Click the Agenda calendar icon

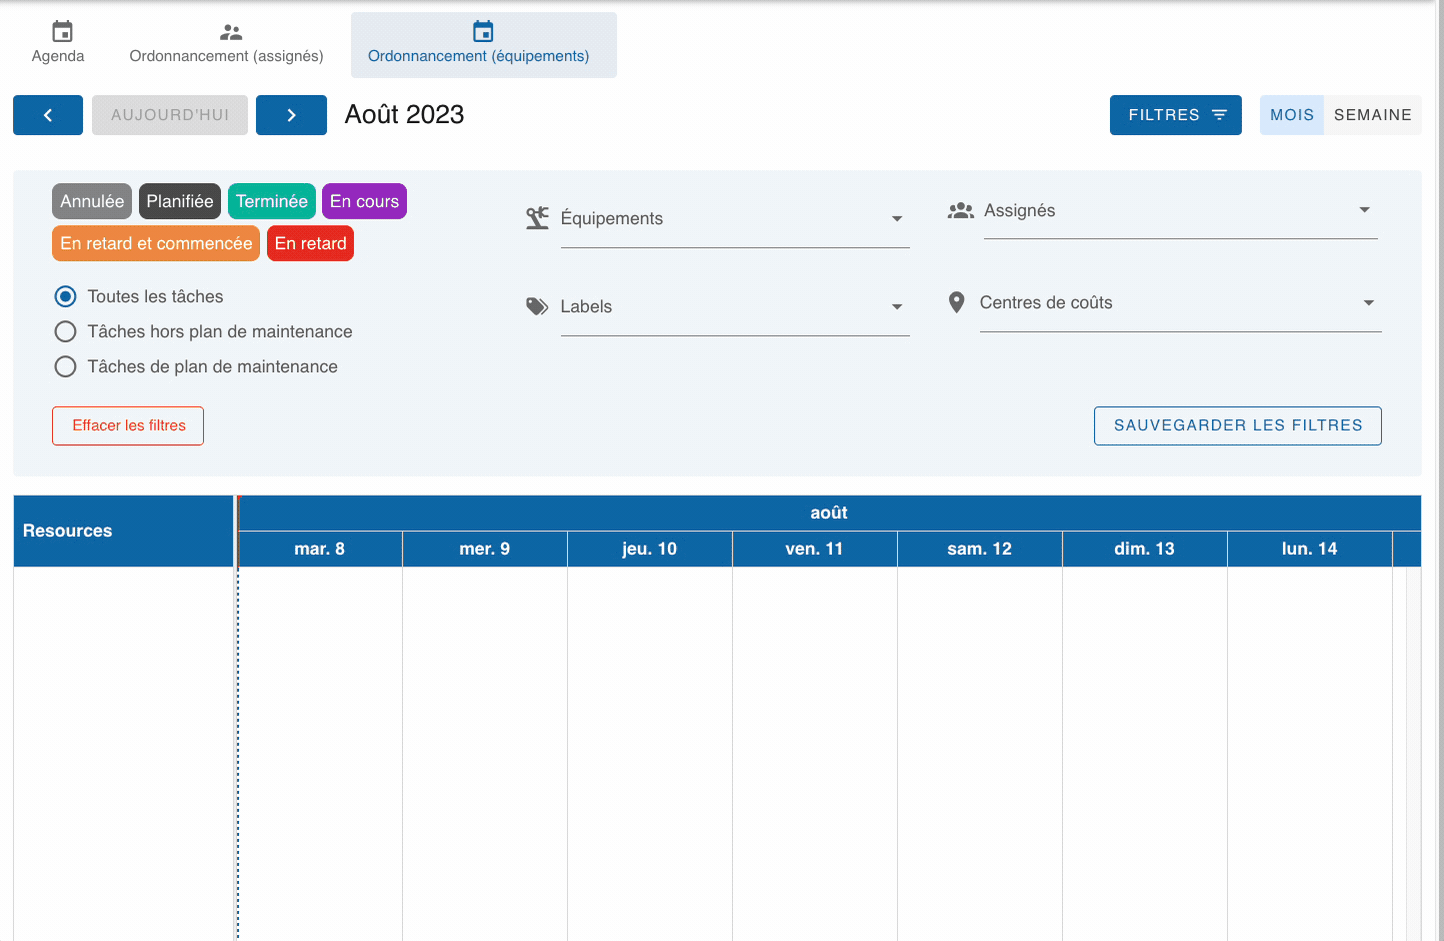(x=62, y=32)
